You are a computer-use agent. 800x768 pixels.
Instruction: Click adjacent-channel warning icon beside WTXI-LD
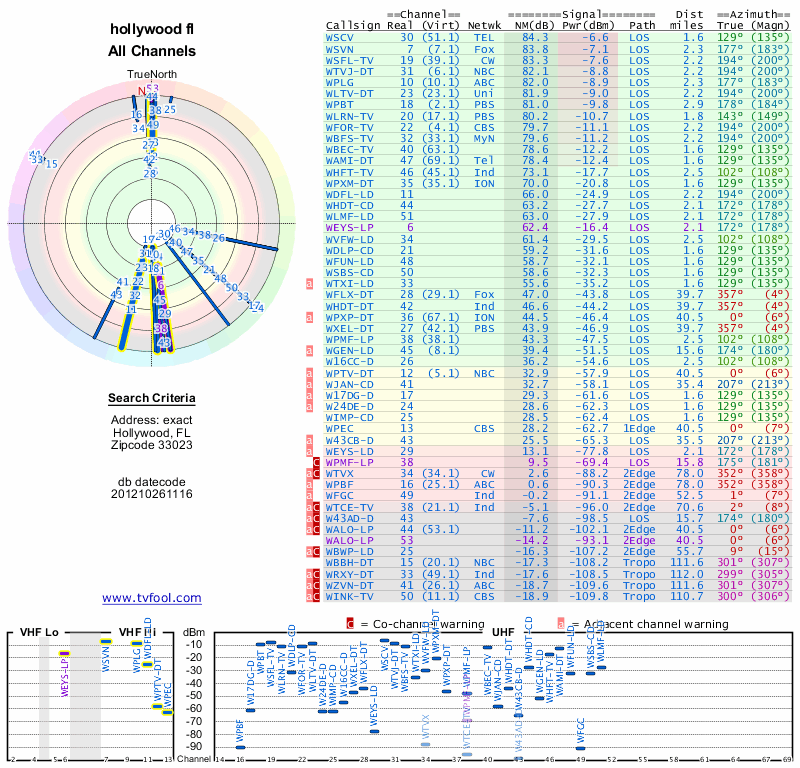(x=310, y=284)
